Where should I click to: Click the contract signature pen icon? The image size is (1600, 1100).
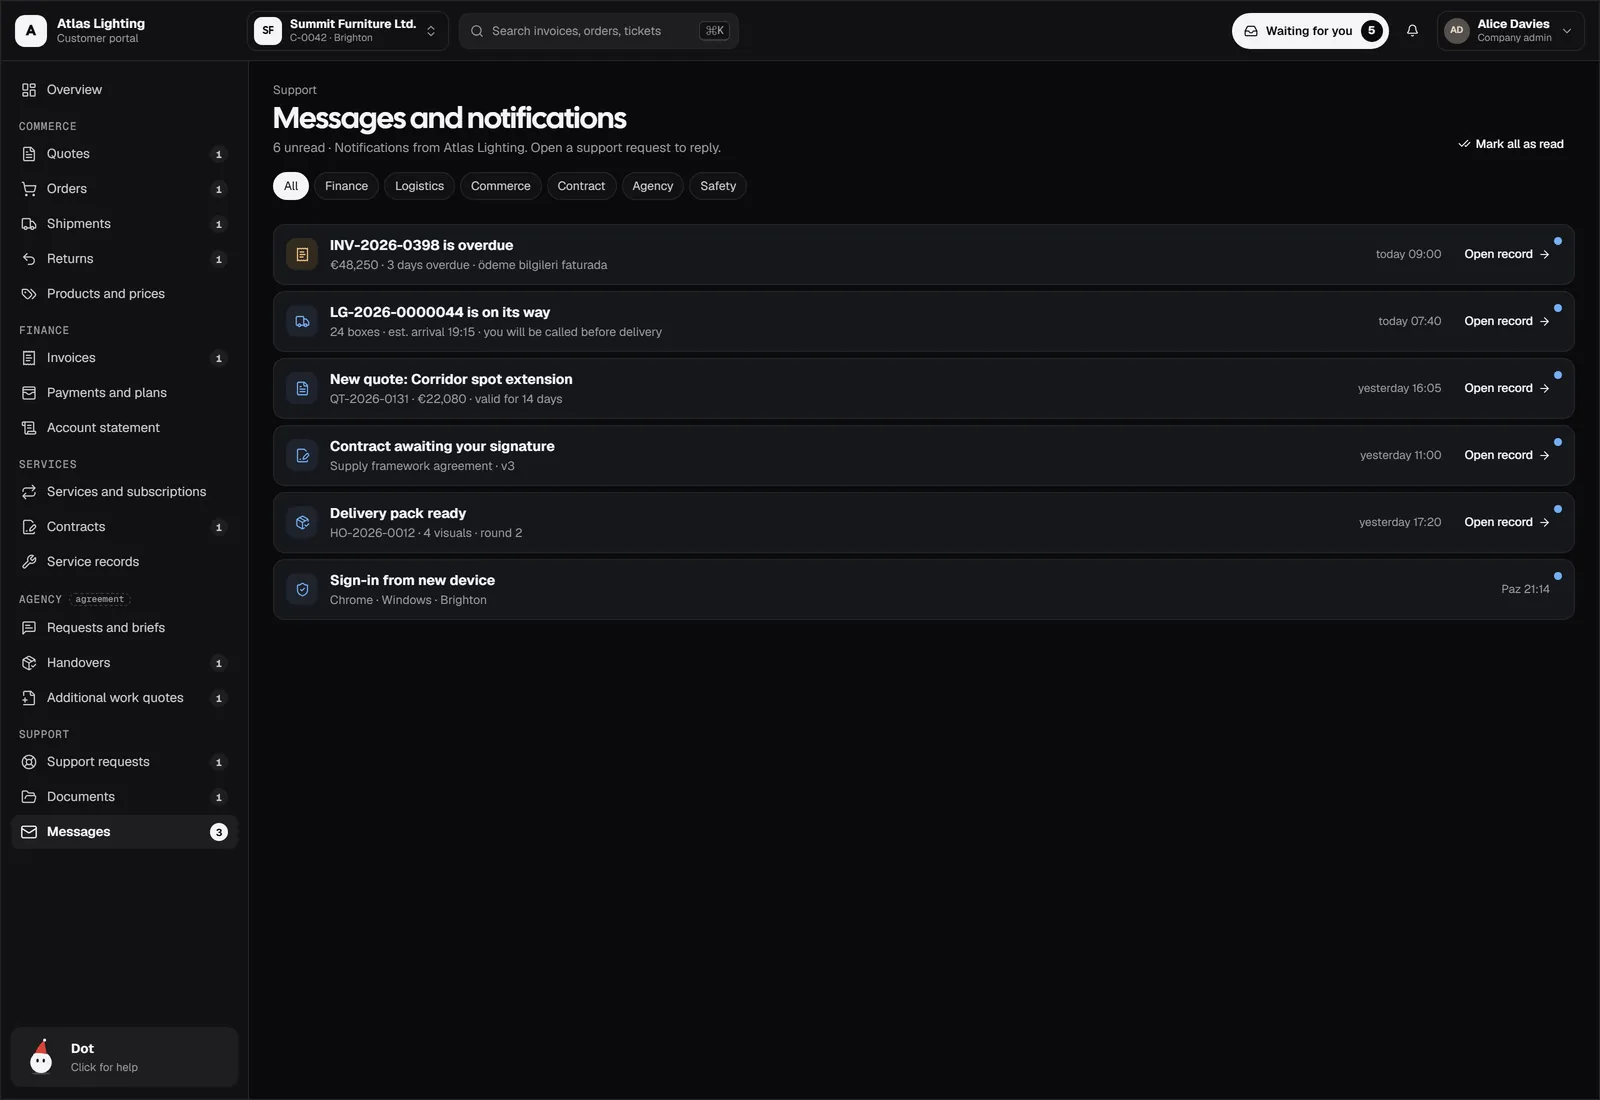click(x=302, y=456)
